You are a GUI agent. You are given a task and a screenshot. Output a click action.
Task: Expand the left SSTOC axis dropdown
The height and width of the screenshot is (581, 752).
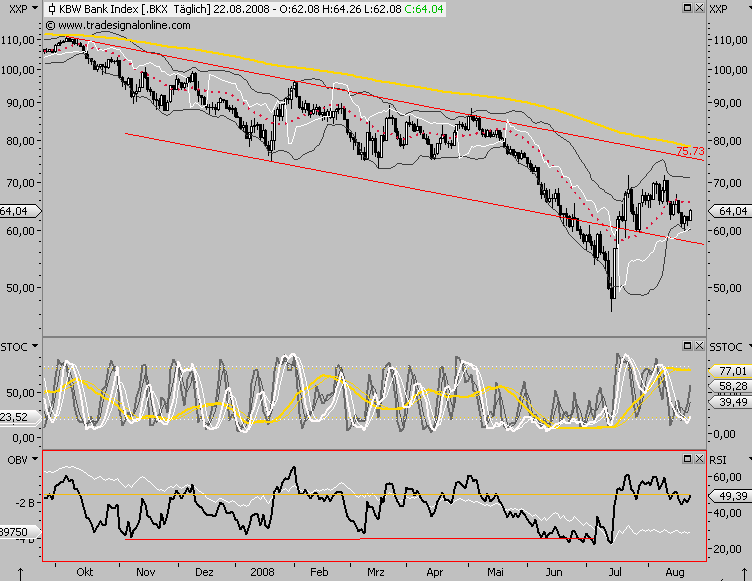click(33, 345)
